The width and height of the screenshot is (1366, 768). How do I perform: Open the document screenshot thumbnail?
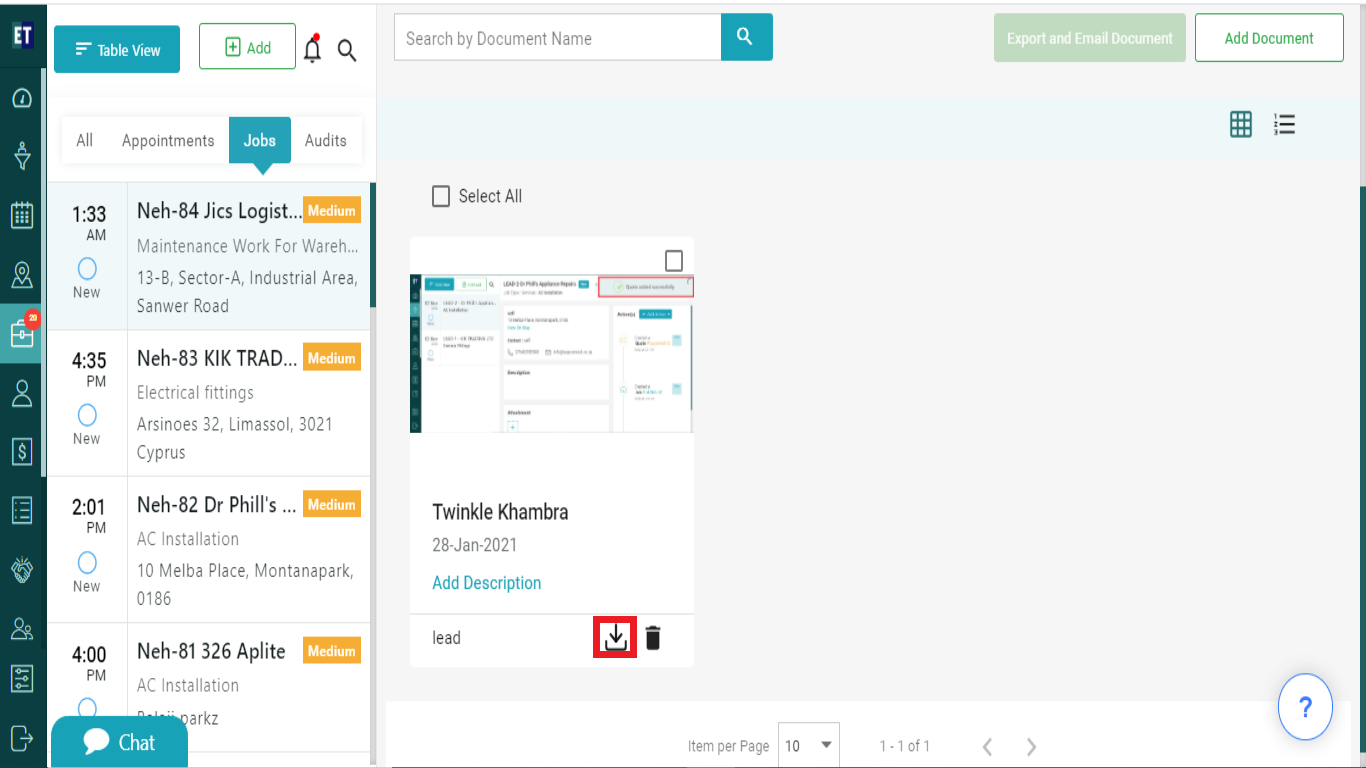pos(552,353)
